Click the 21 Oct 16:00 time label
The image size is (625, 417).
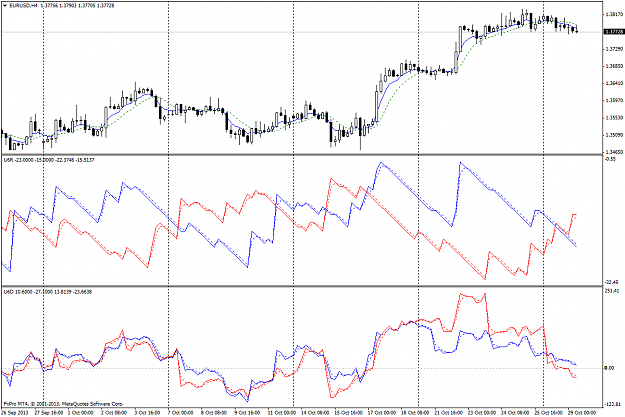(449, 413)
